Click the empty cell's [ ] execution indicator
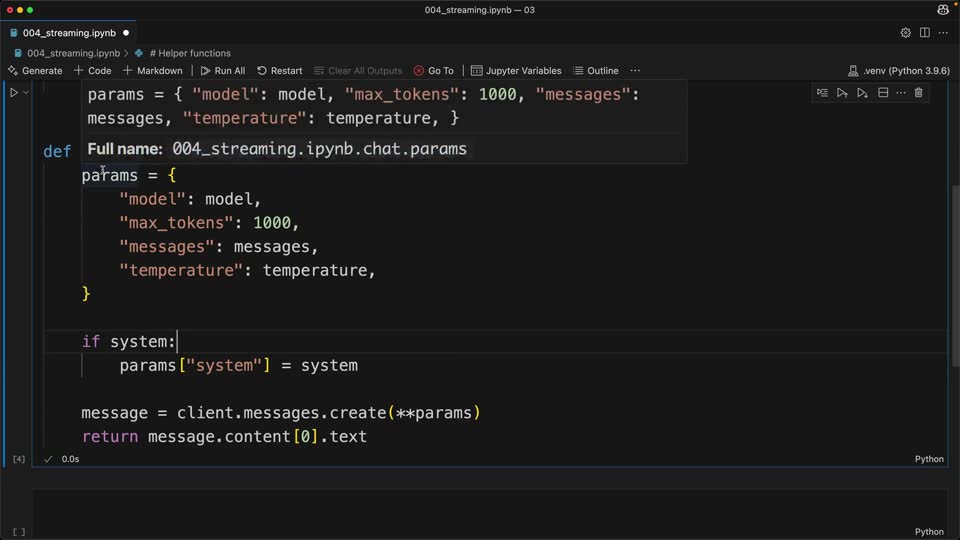 (x=19, y=532)
